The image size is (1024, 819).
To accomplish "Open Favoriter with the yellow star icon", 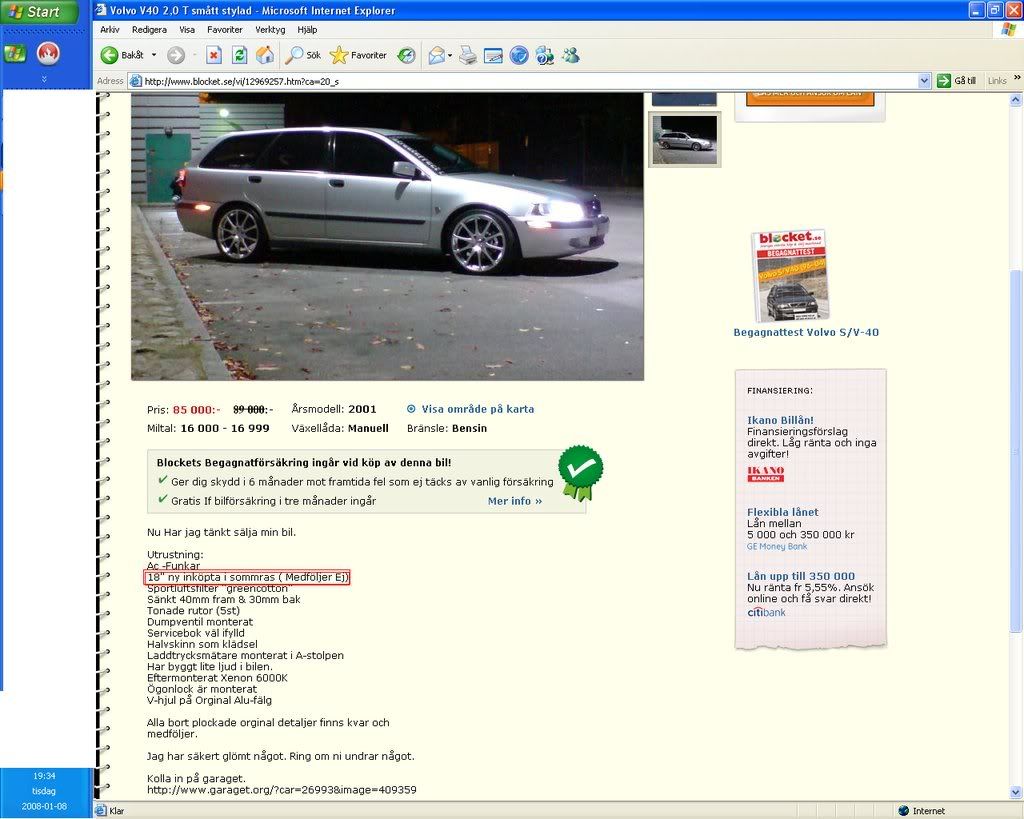I will pos(340,55).
